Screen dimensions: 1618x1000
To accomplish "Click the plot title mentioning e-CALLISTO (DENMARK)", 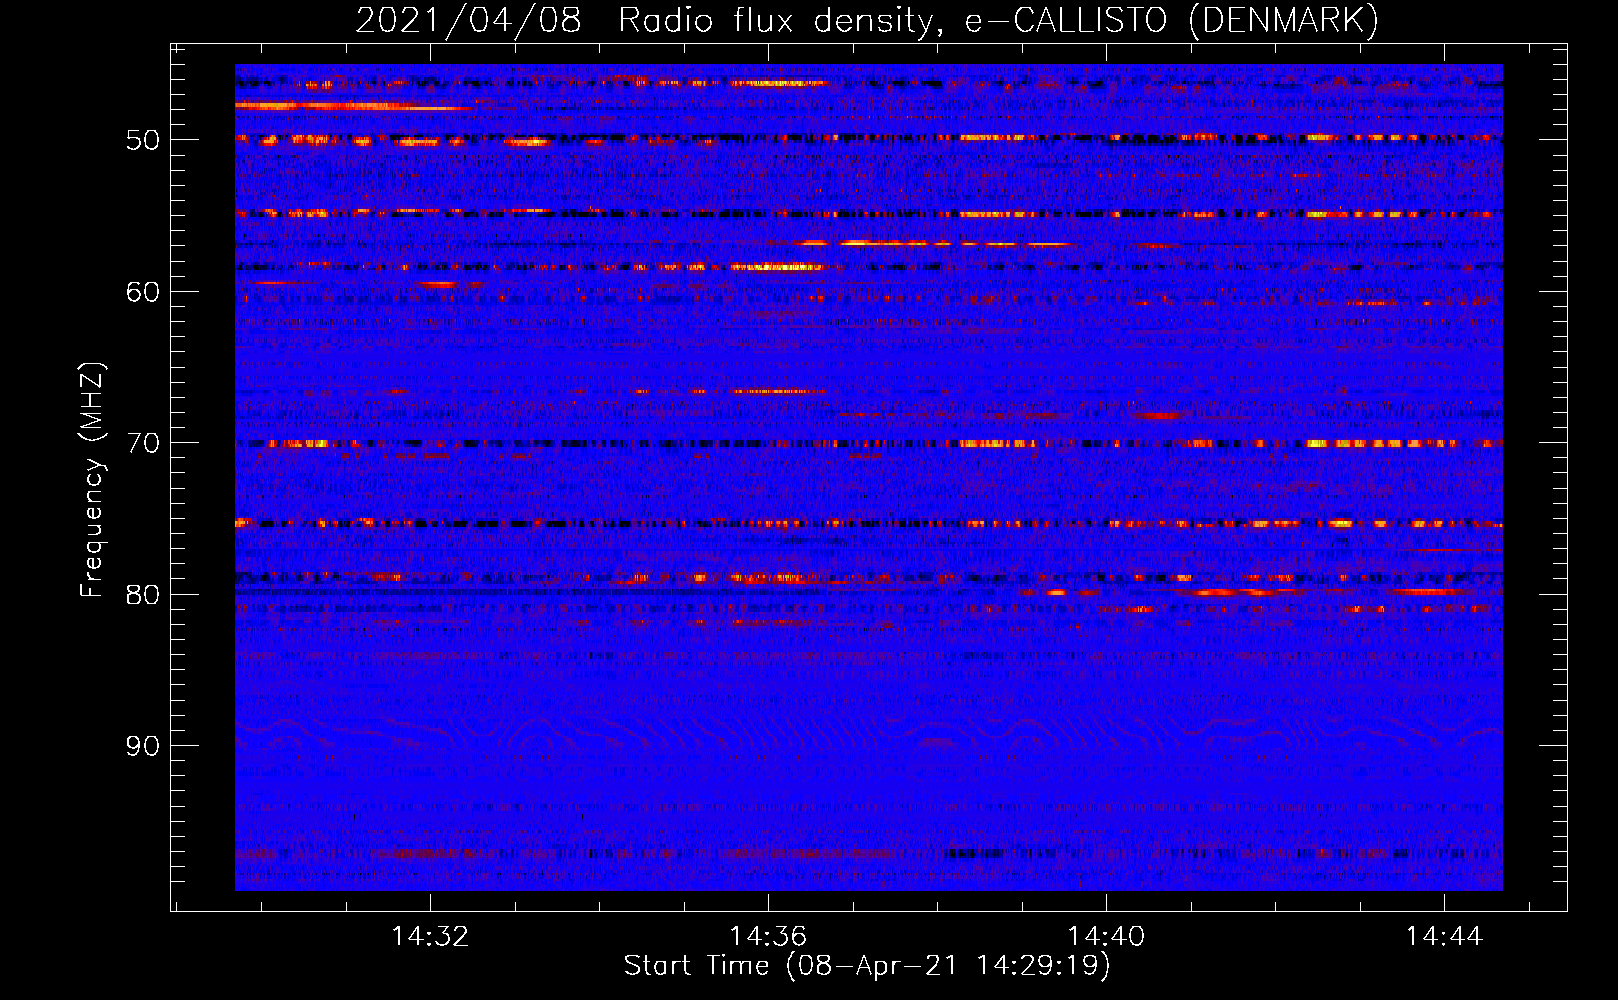I will tap(867, 20).
